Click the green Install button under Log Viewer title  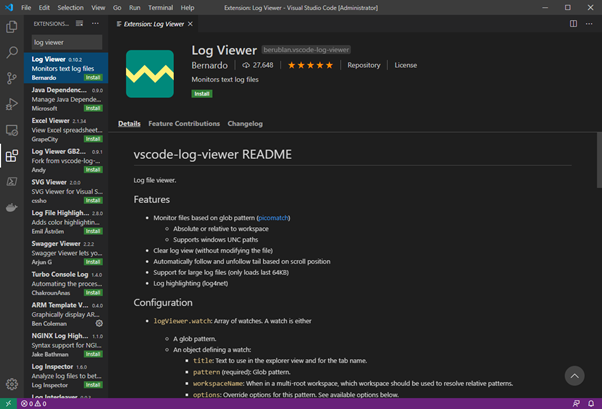pos(202,93)
